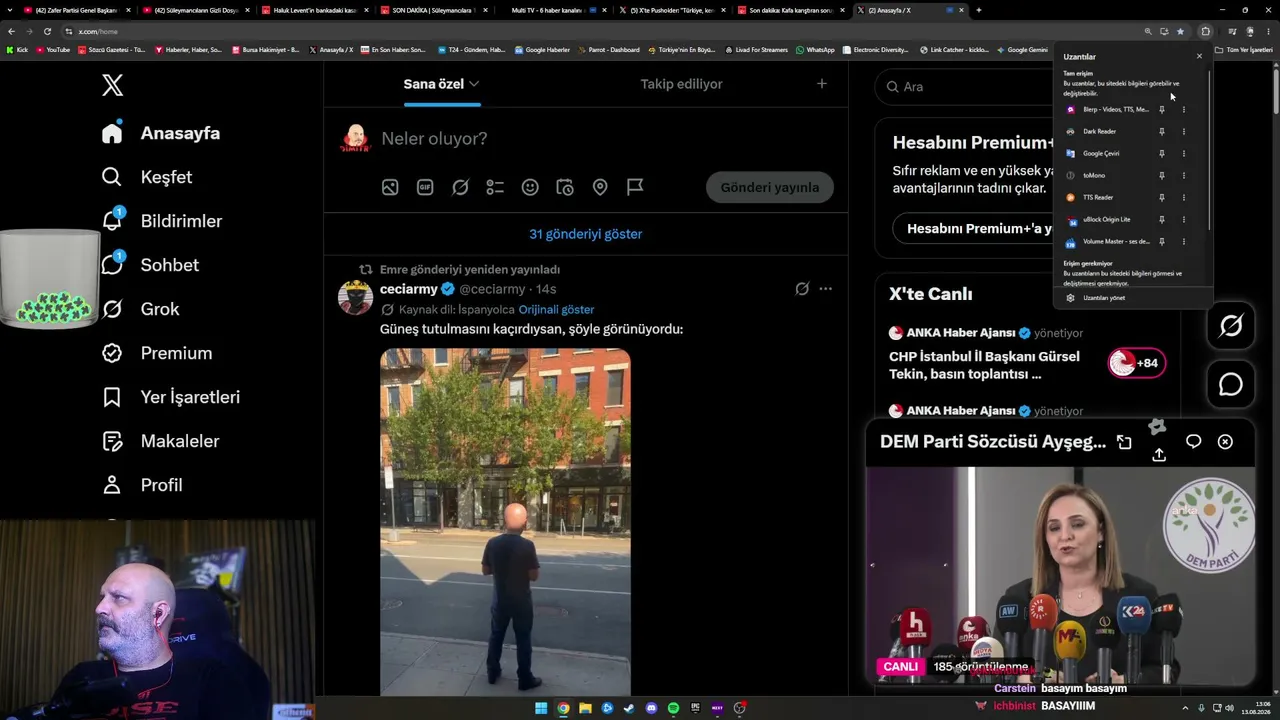The width and height of the screenshot is (1280, 720).
Task: Switch to Multi TV browser tab
Action: tap(553, 10)
